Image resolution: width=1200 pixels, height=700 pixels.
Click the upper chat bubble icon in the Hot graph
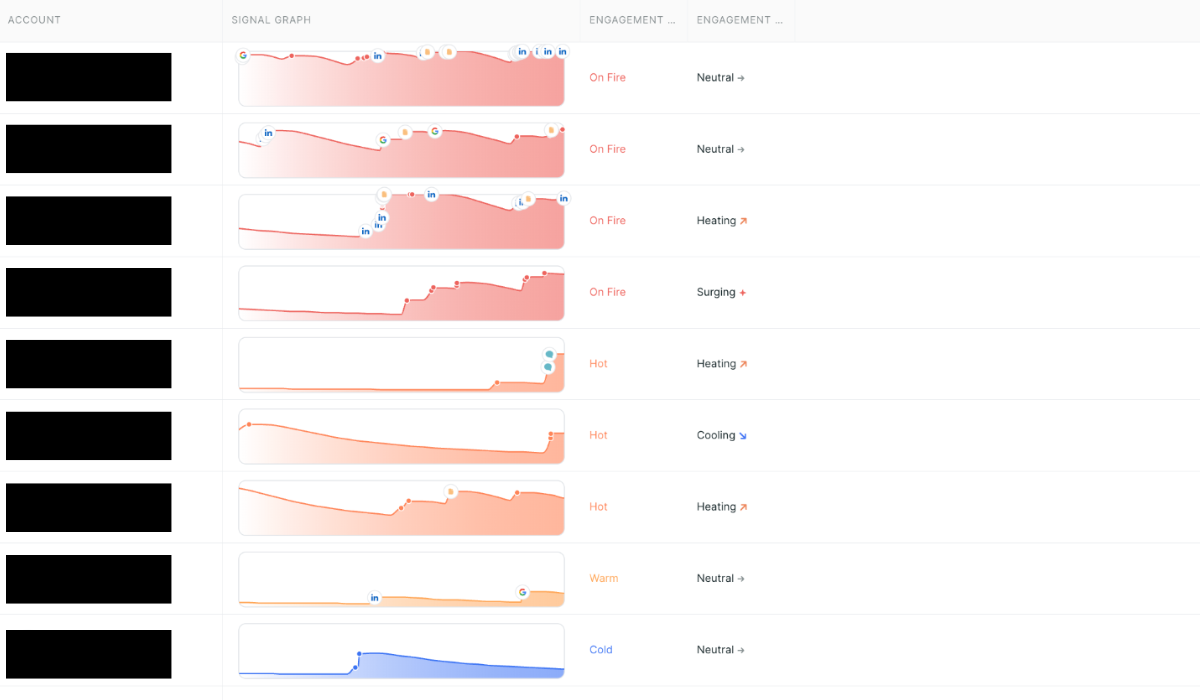point(549,355)
